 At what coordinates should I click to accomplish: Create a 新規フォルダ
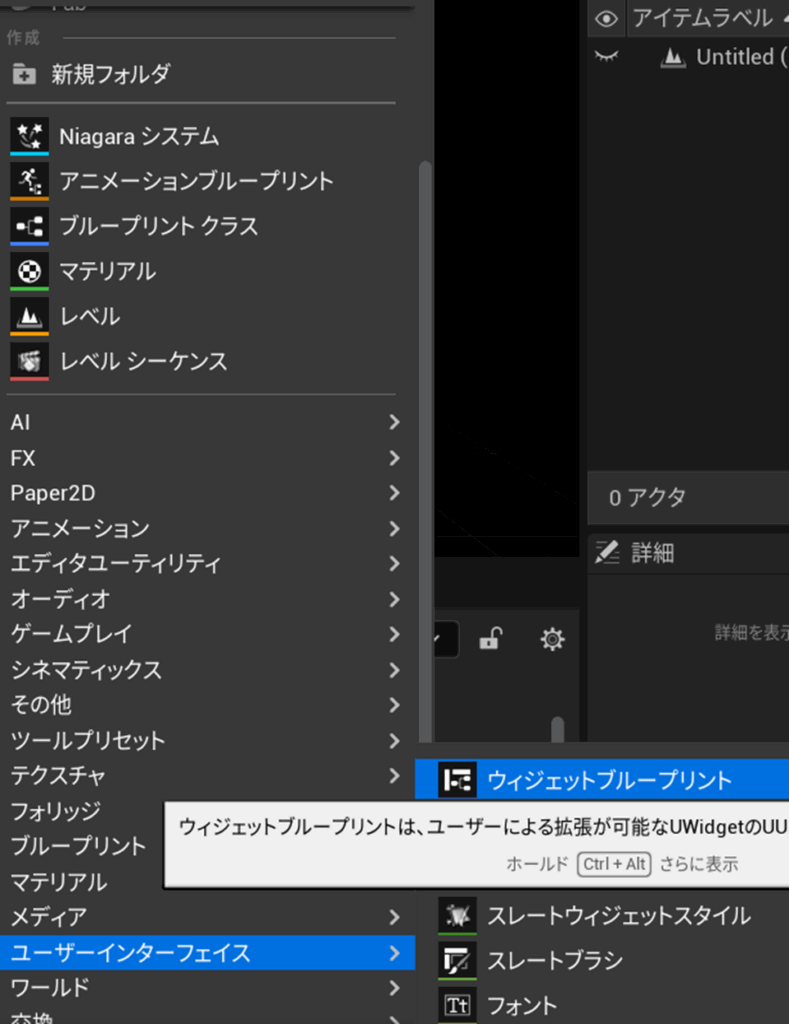point(110,73)
